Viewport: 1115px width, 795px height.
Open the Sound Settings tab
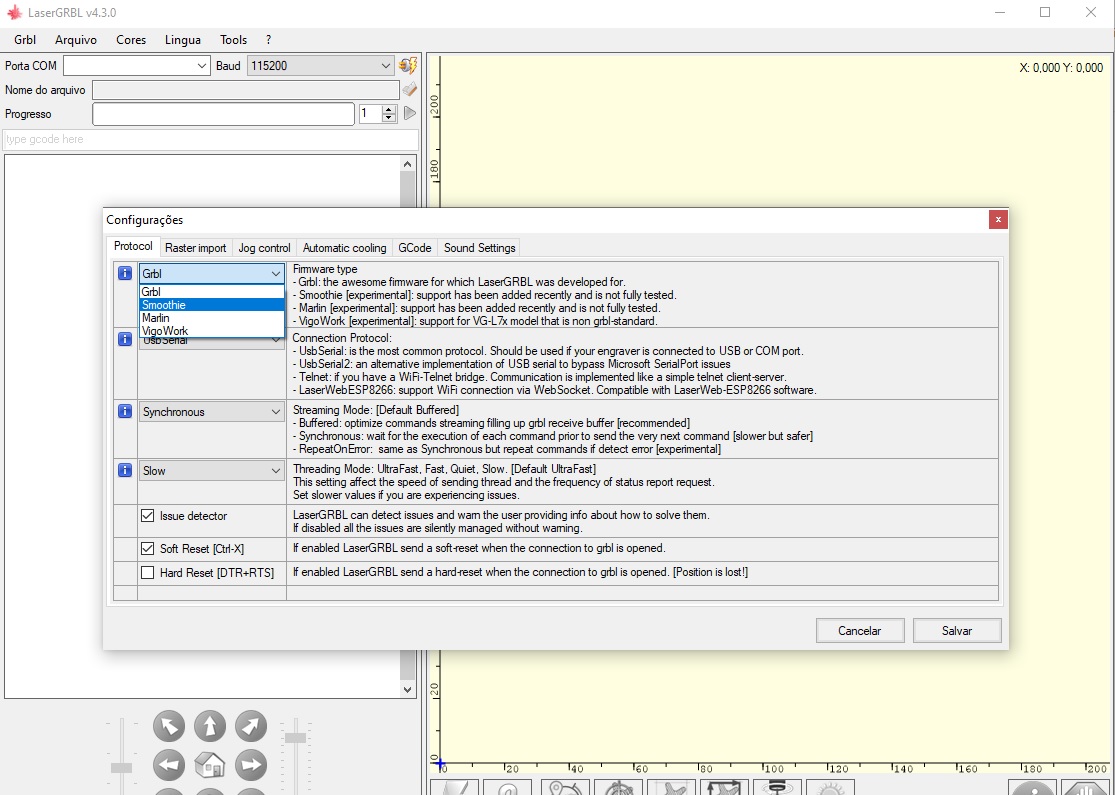479,248
